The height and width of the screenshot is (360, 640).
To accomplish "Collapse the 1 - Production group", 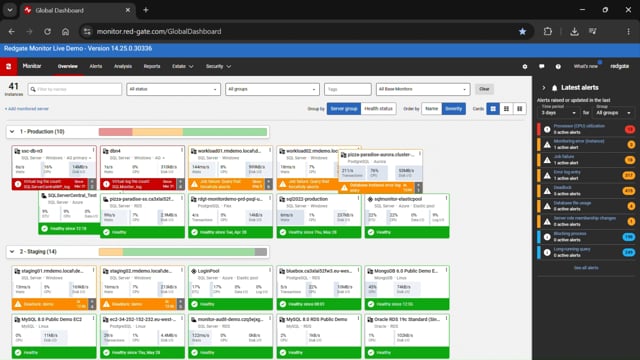I will (12, 131).
